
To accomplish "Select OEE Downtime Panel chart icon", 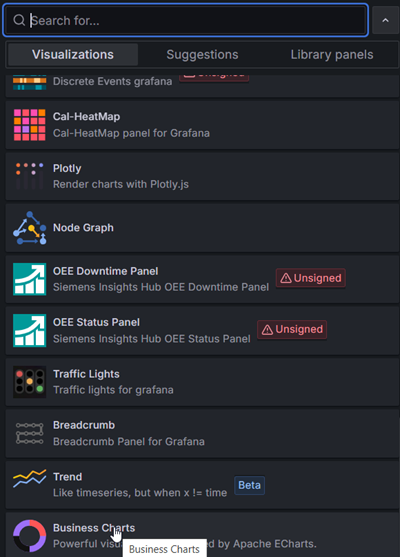I will tap(29, 279).
